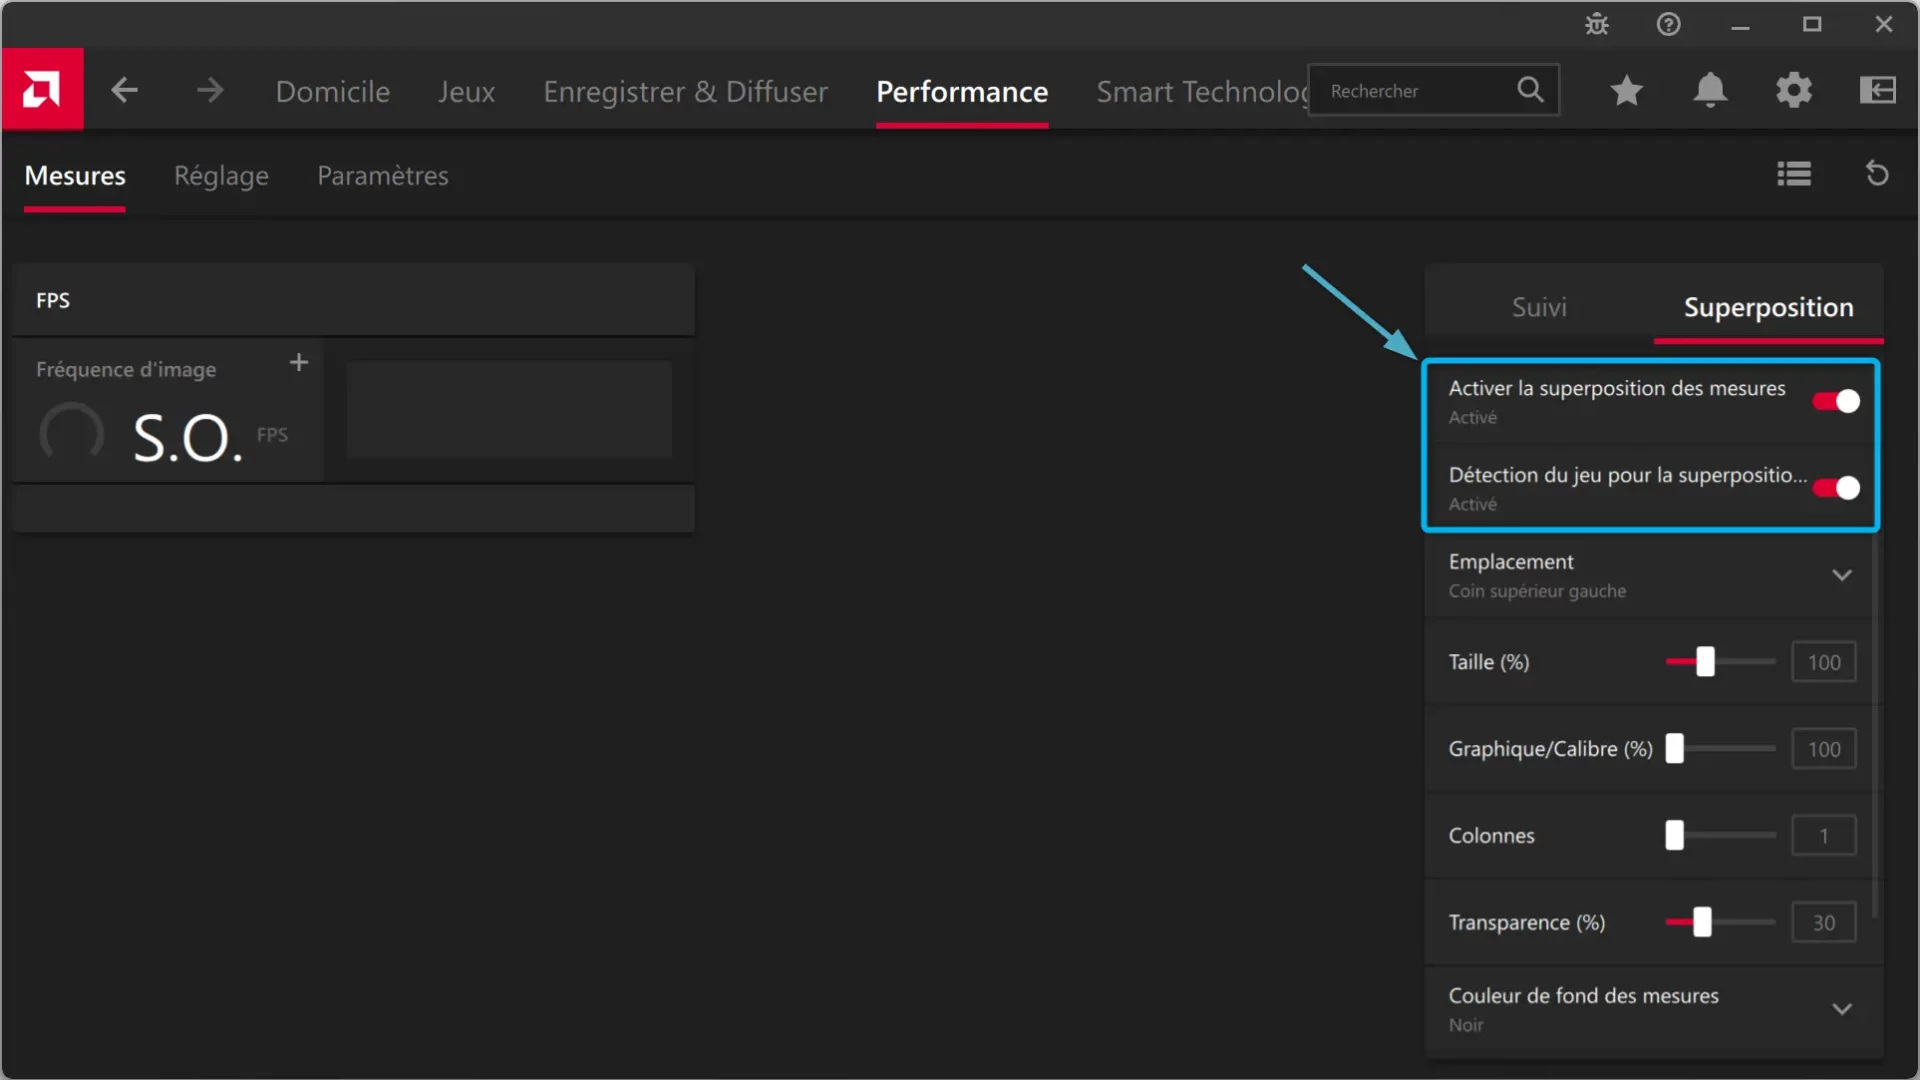Select the Superposition panel tab
Screen dimensions: 1920x1080
point(1768,307)
